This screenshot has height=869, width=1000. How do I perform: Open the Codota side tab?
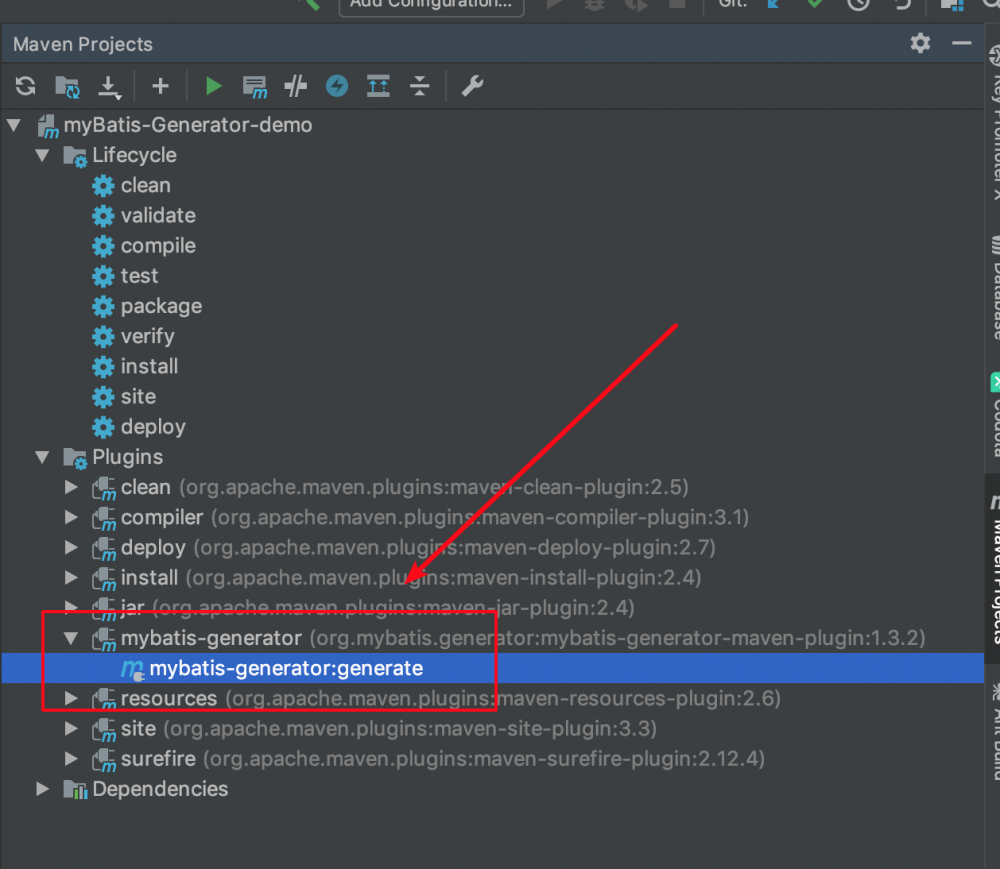click(x=995, y=414)
